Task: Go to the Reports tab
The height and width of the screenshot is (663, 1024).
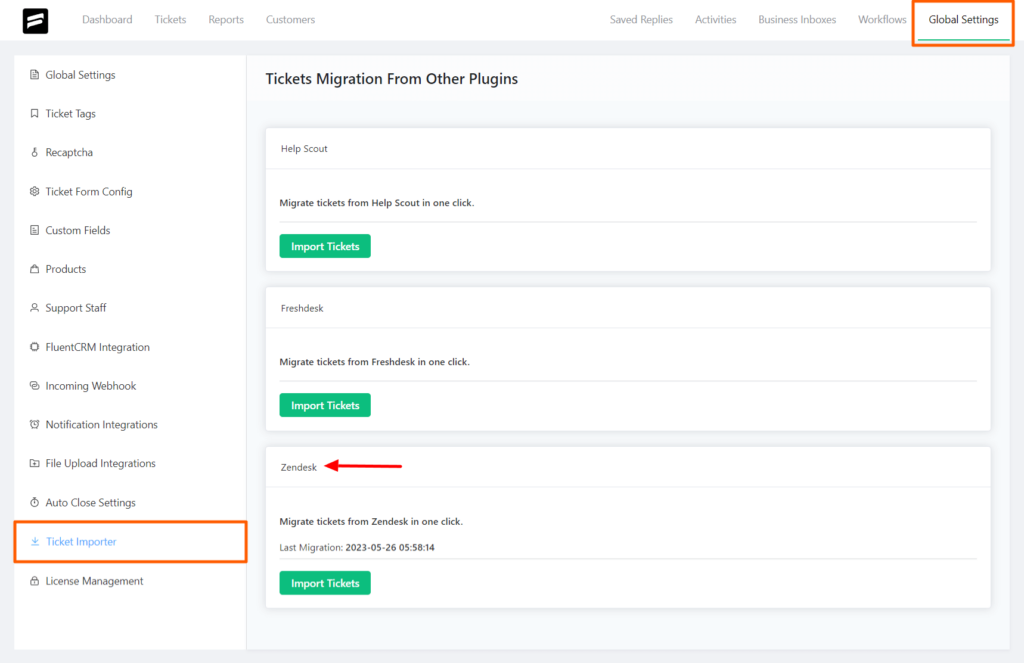Action: coord(226,19)
